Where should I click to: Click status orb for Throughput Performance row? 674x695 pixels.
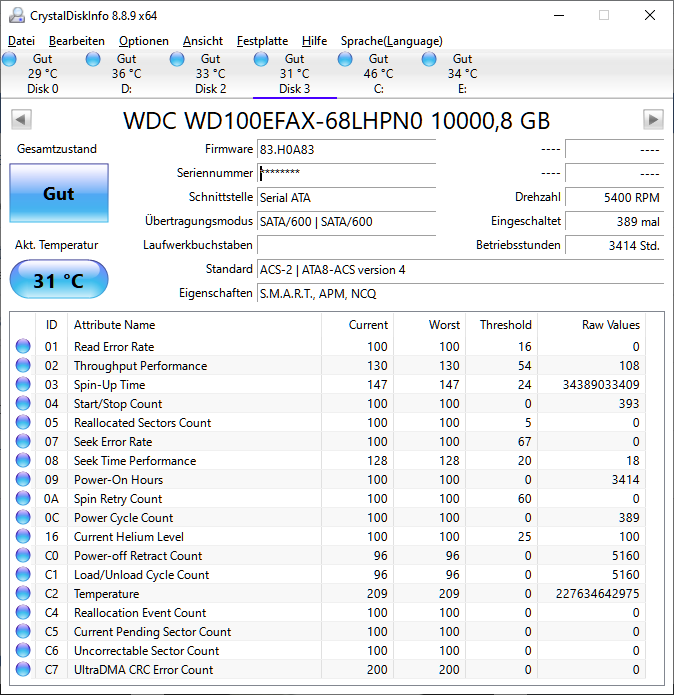coord(23,365)
